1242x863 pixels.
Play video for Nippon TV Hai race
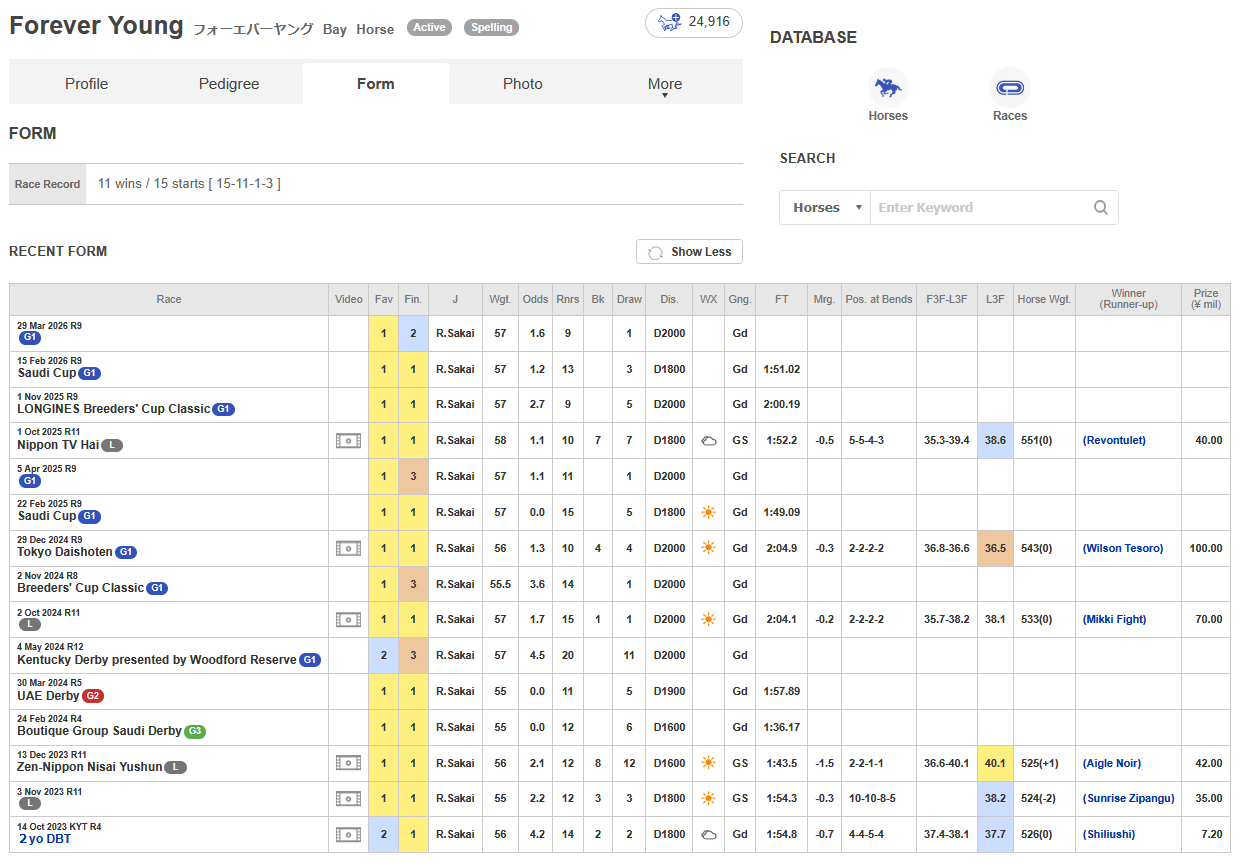(x=348, y=441)
